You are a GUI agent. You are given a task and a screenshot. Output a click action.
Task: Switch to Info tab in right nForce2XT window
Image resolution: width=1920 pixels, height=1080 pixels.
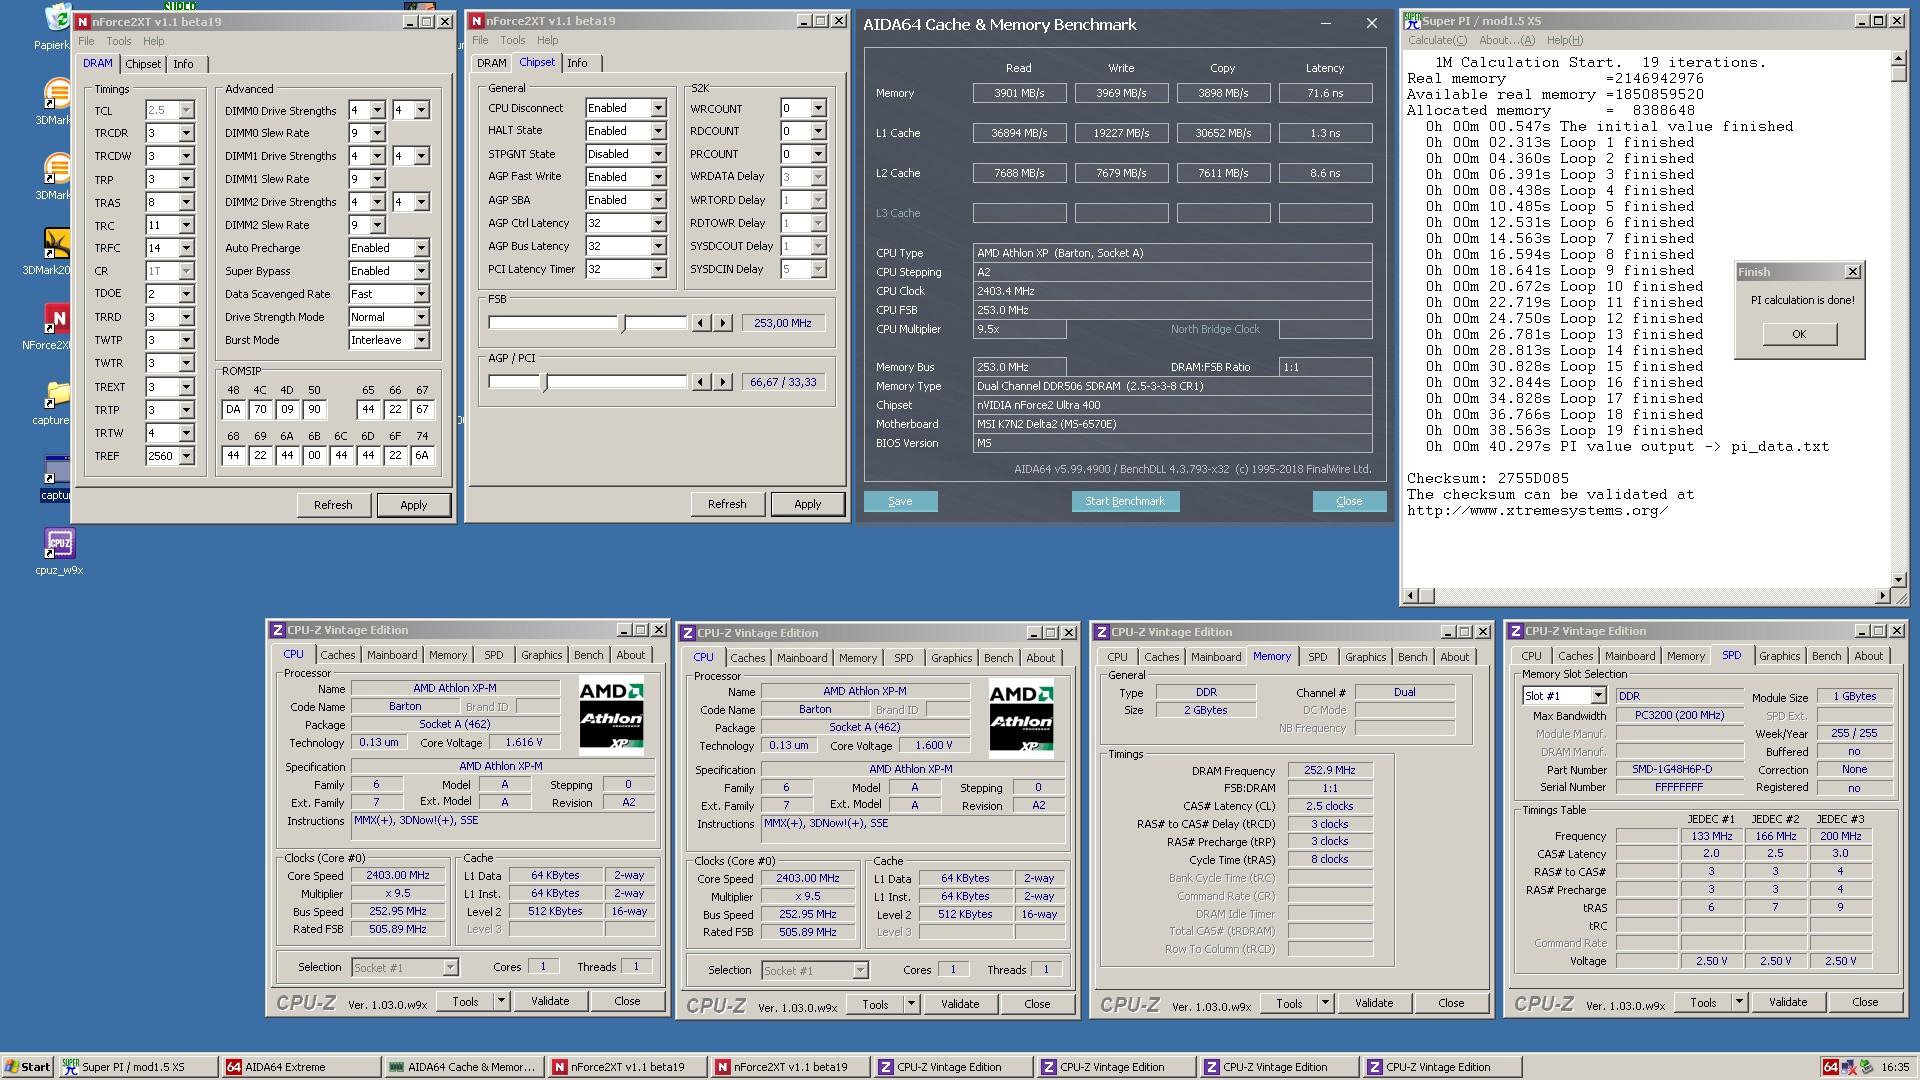click(x=577, y=63)
